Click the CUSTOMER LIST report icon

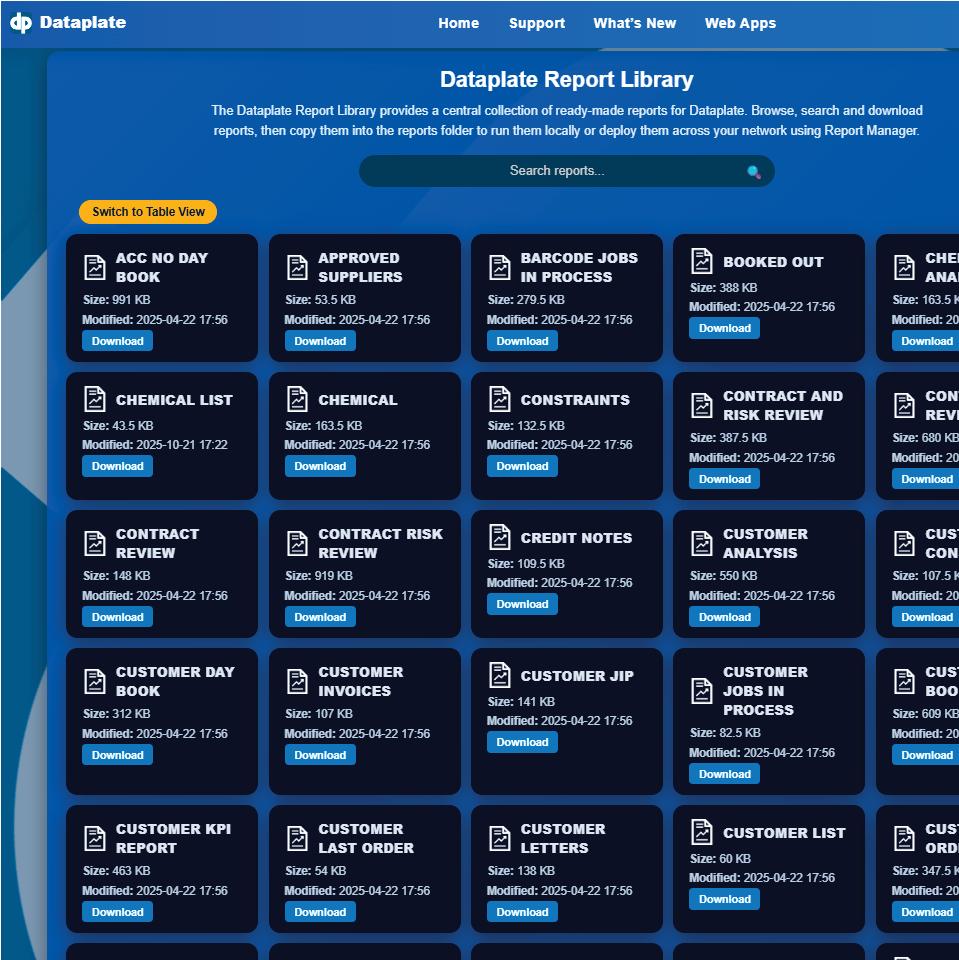(x=702, y=832)
